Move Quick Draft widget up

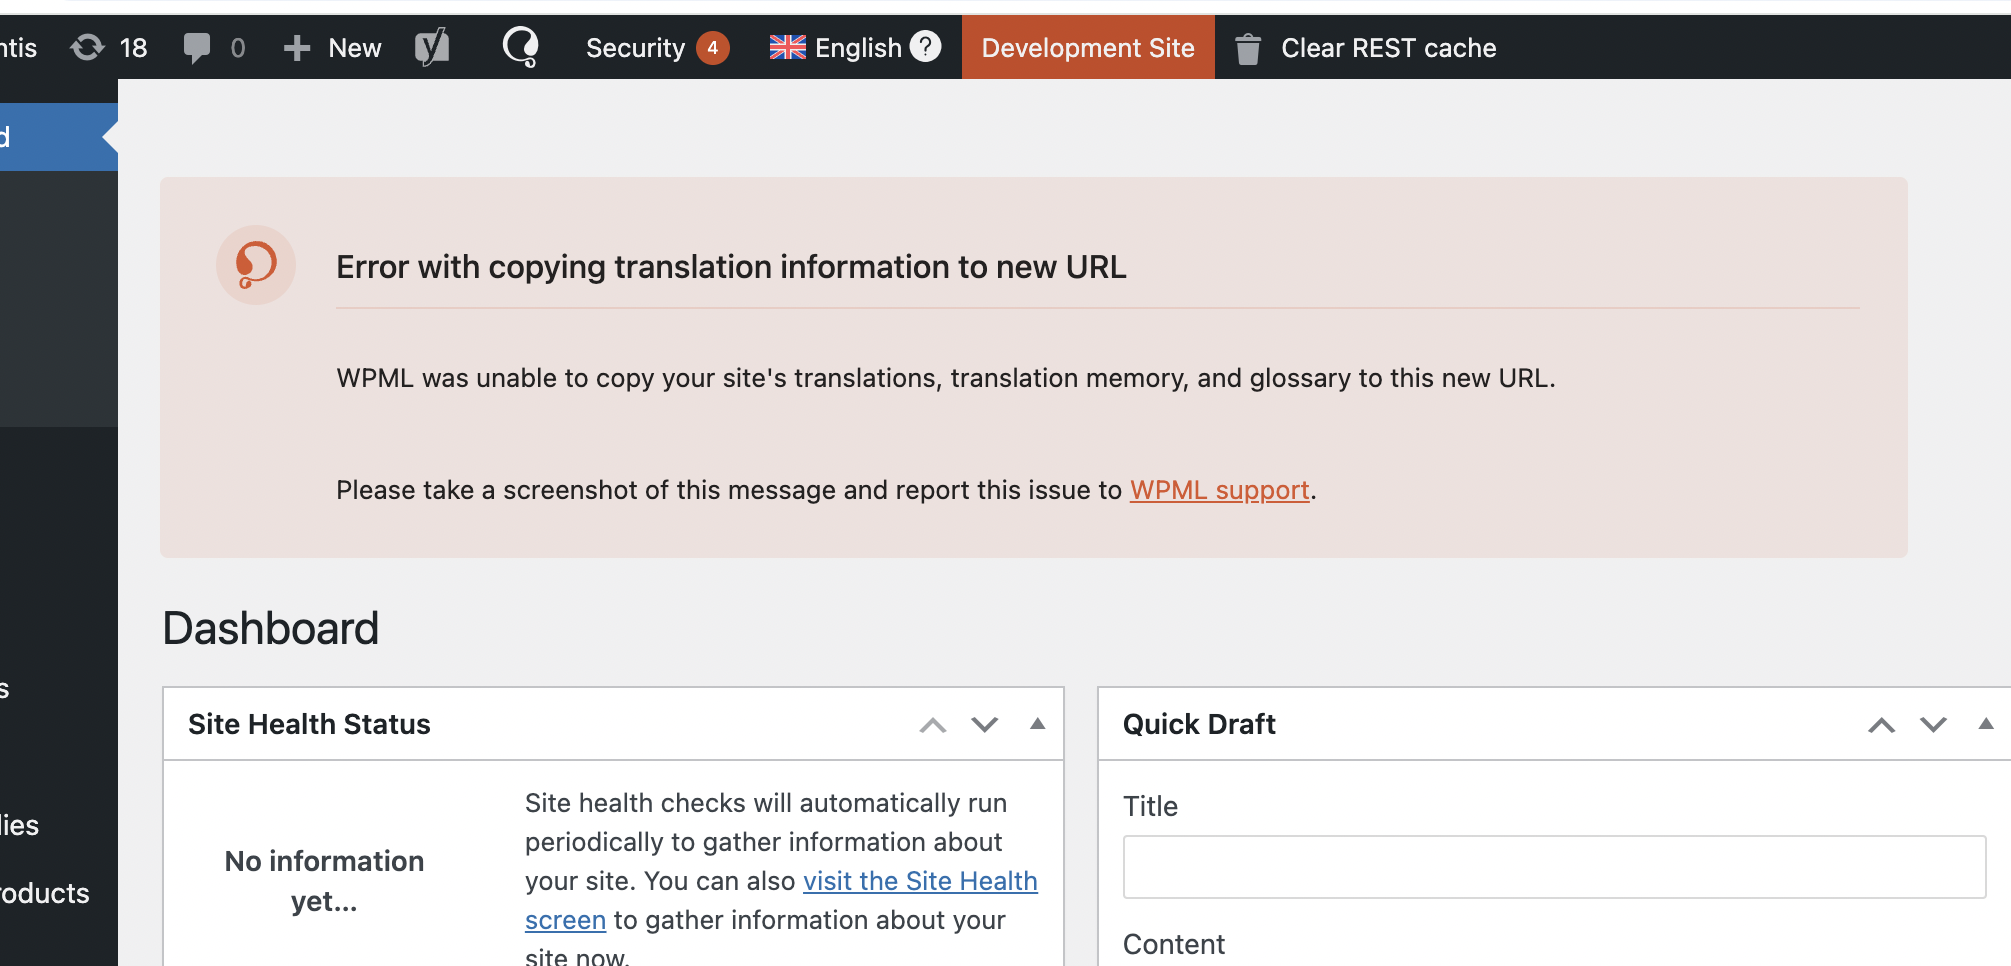coord(1882,725)
